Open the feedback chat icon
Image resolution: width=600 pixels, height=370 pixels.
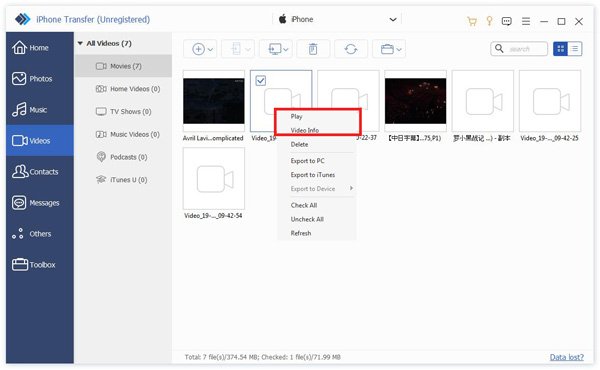[x=507, y=21]
